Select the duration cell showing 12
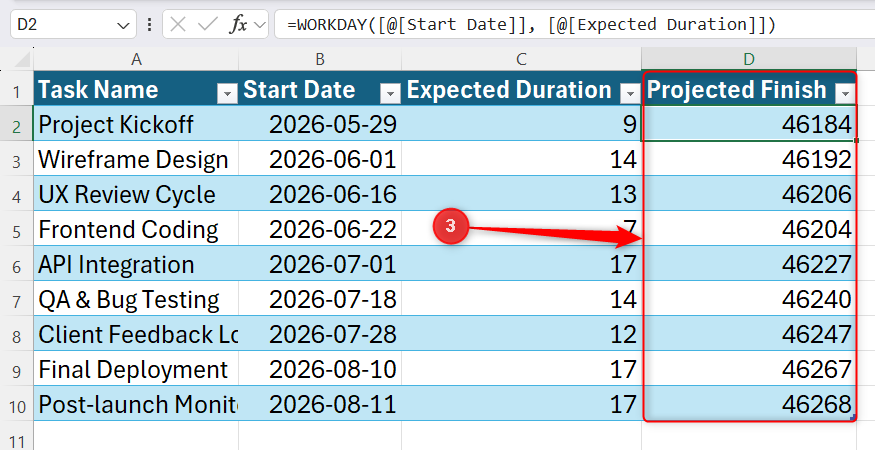This screenshot has width=875, height=450. click(521, 334)
